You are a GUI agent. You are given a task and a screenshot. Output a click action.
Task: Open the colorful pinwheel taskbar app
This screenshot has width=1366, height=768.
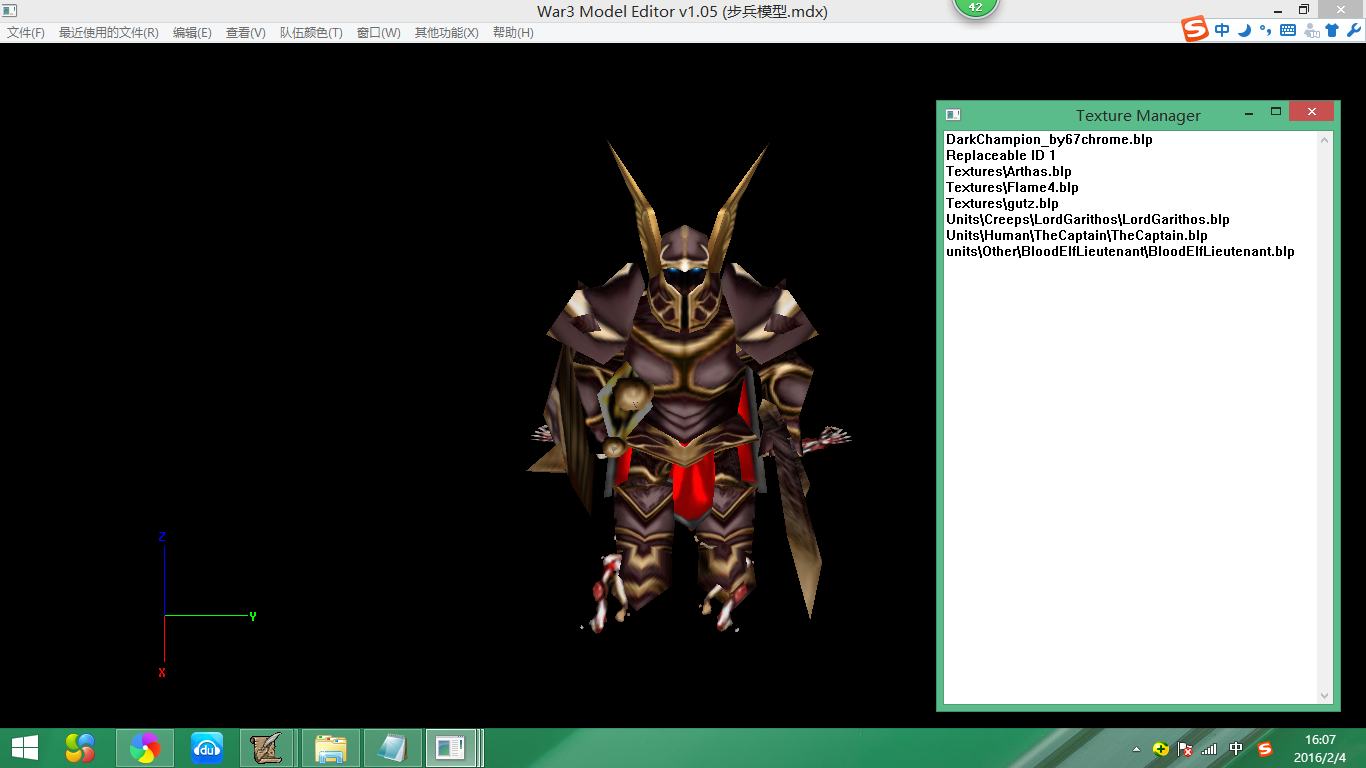(145, 748)
